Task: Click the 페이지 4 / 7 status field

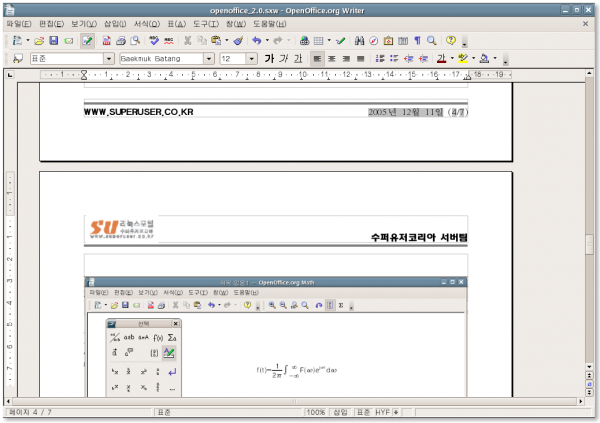Action: (78, 412)
